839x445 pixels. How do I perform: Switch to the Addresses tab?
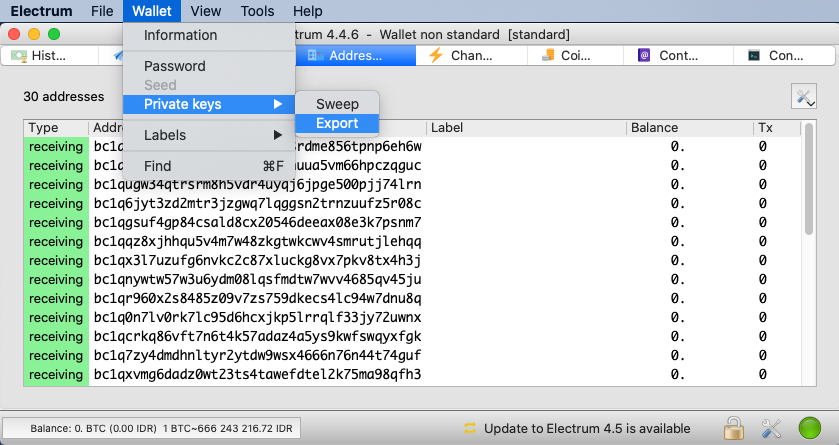coord(355,56)
